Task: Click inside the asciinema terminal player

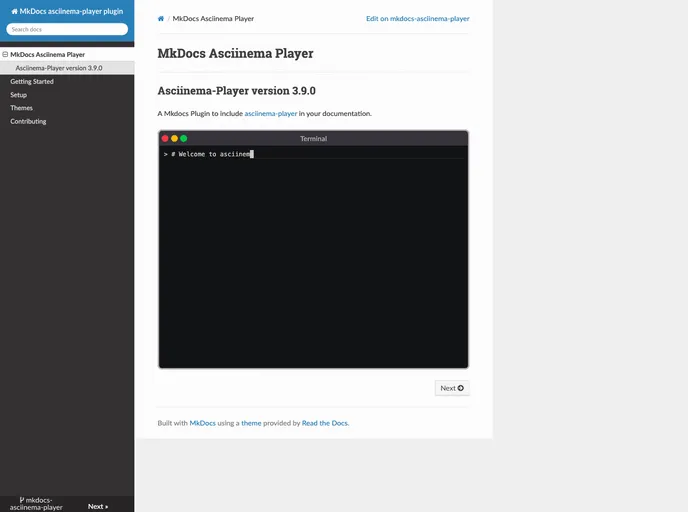Action: click(313, 257)
